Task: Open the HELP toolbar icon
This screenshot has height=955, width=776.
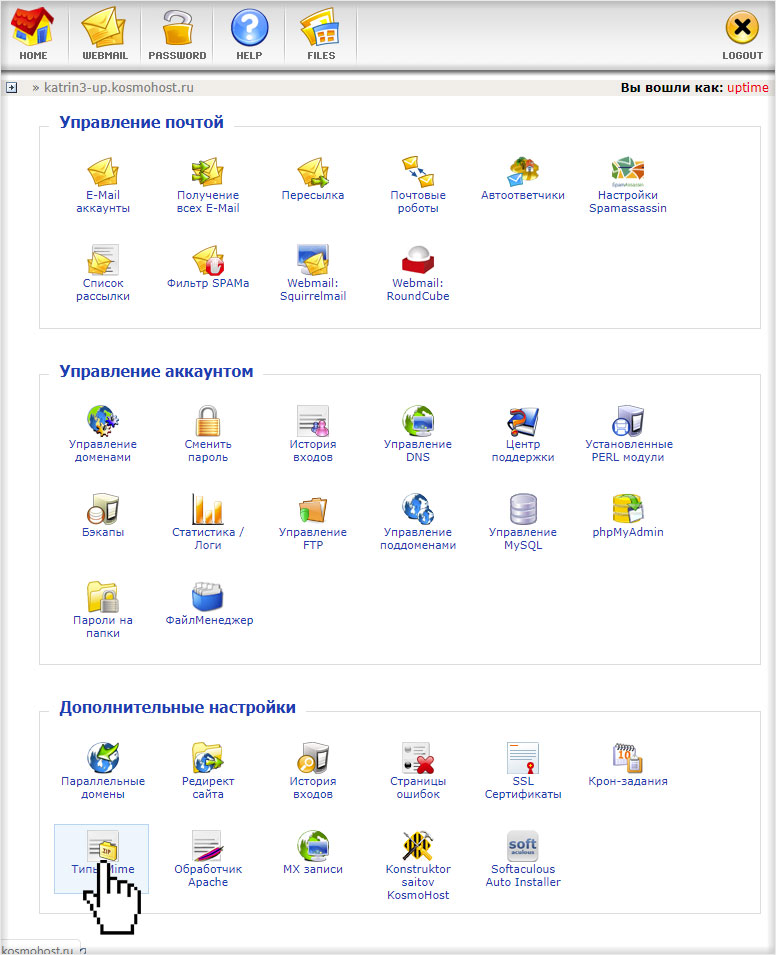Action: [249, 28]
